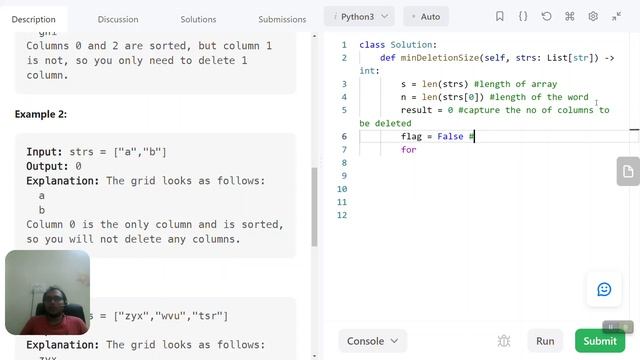Screen dimensions: 640x360
Task: Click the 'Example 2:' heading
Action: (x=41, y=114)
